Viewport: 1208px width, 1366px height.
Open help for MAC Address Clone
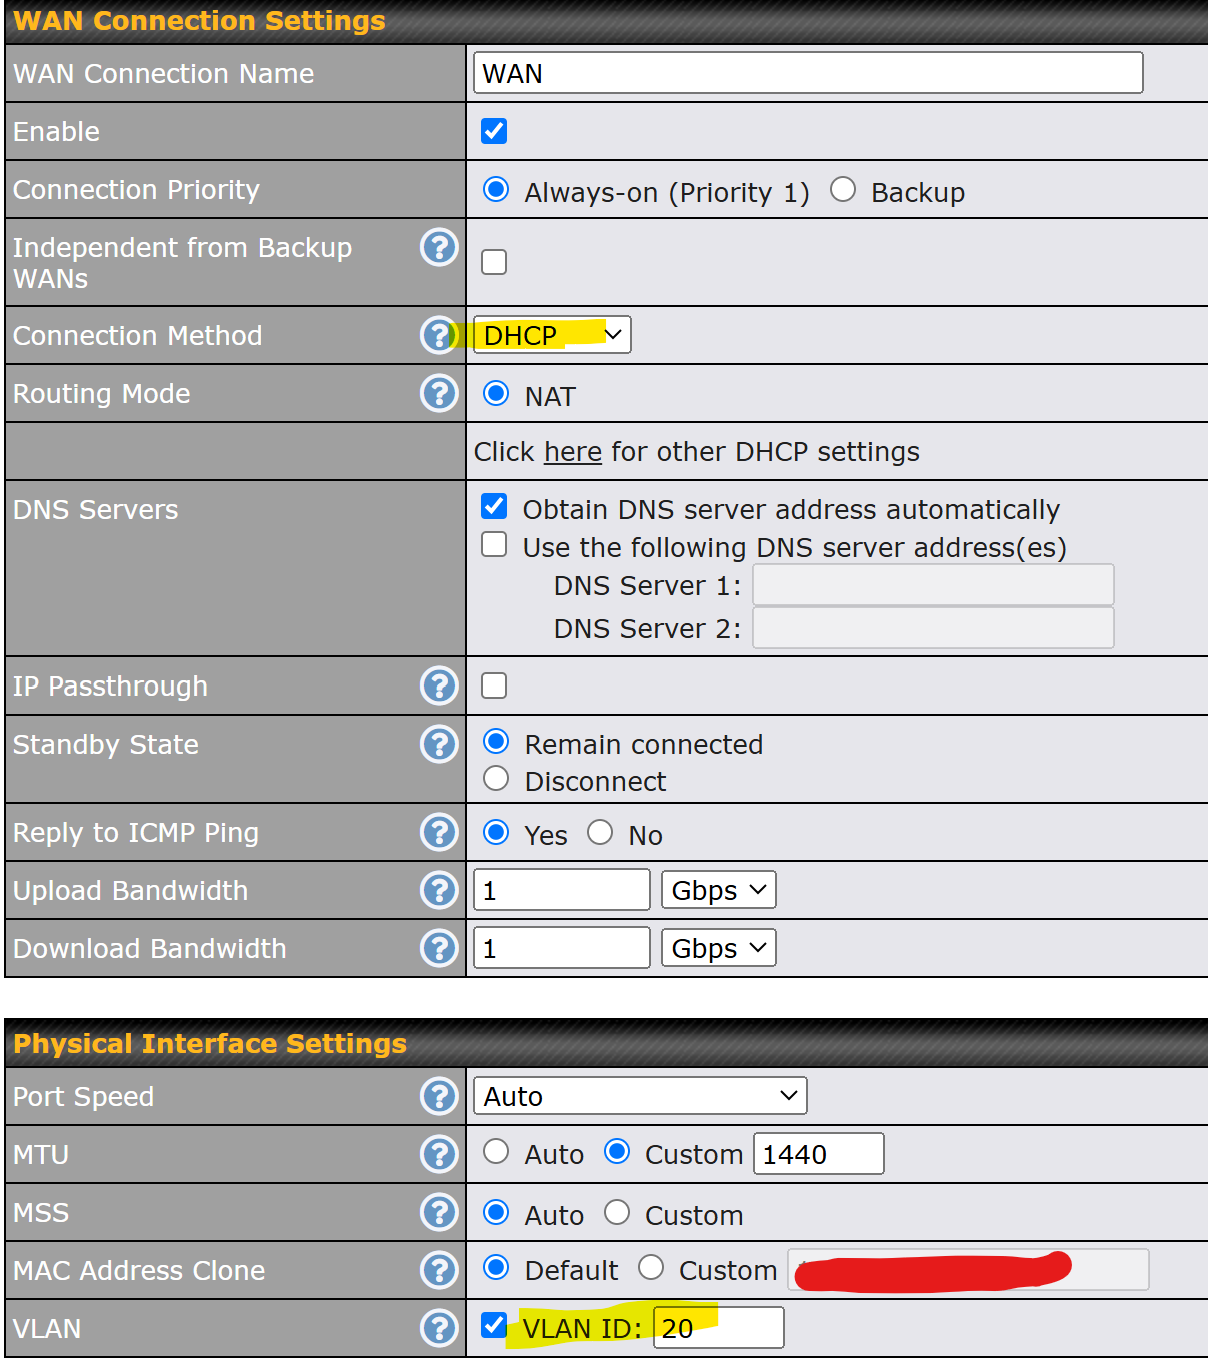(x=439, y=1270)
